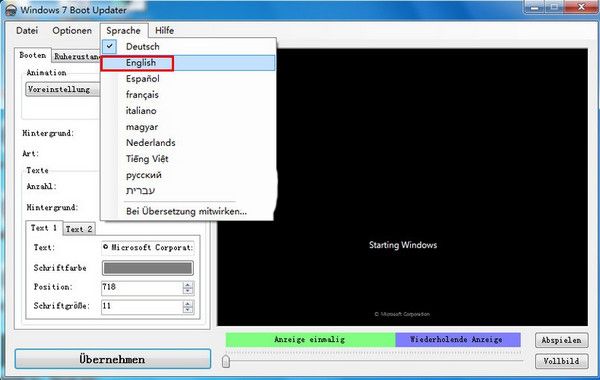
Task: Open the Hilfe menu
Action: point(165,31)
